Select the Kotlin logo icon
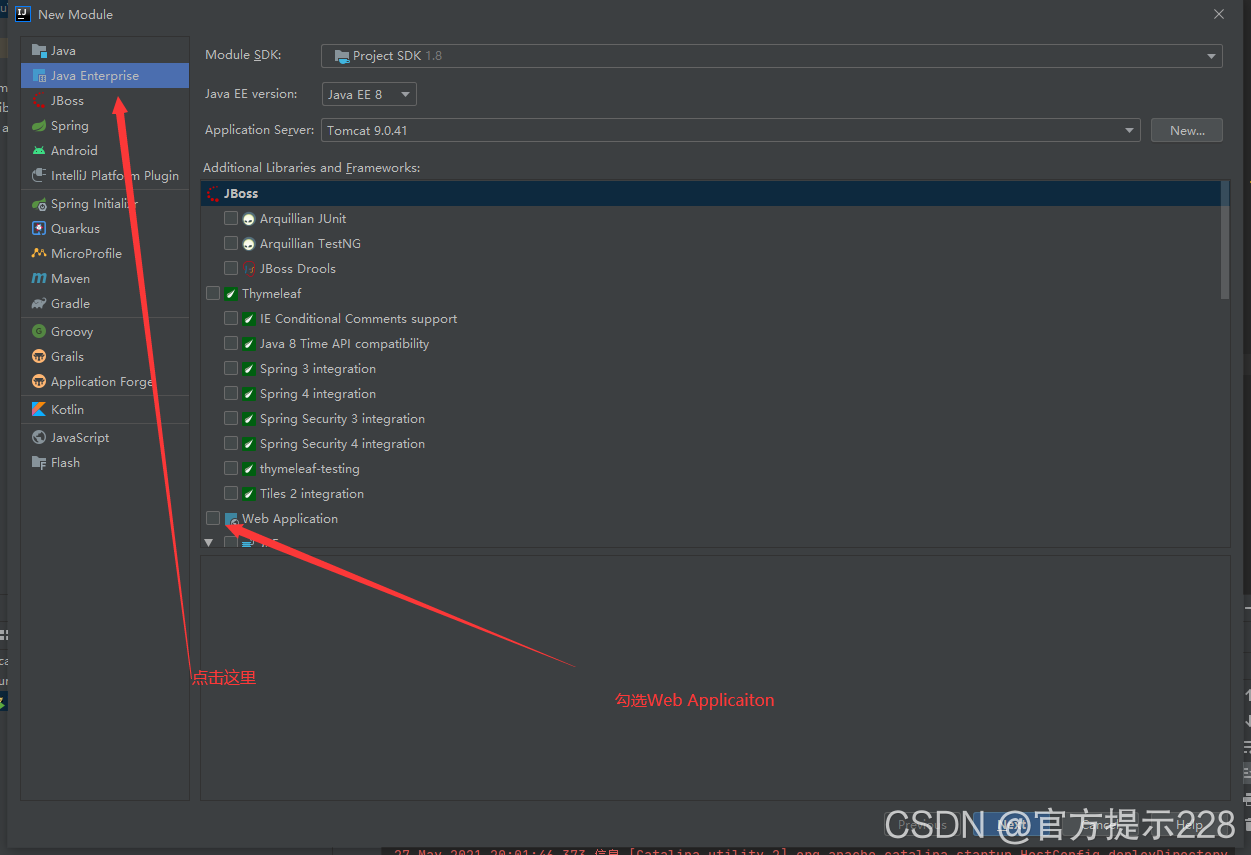This screenshot has width=1251, height=855. (39, 410)
